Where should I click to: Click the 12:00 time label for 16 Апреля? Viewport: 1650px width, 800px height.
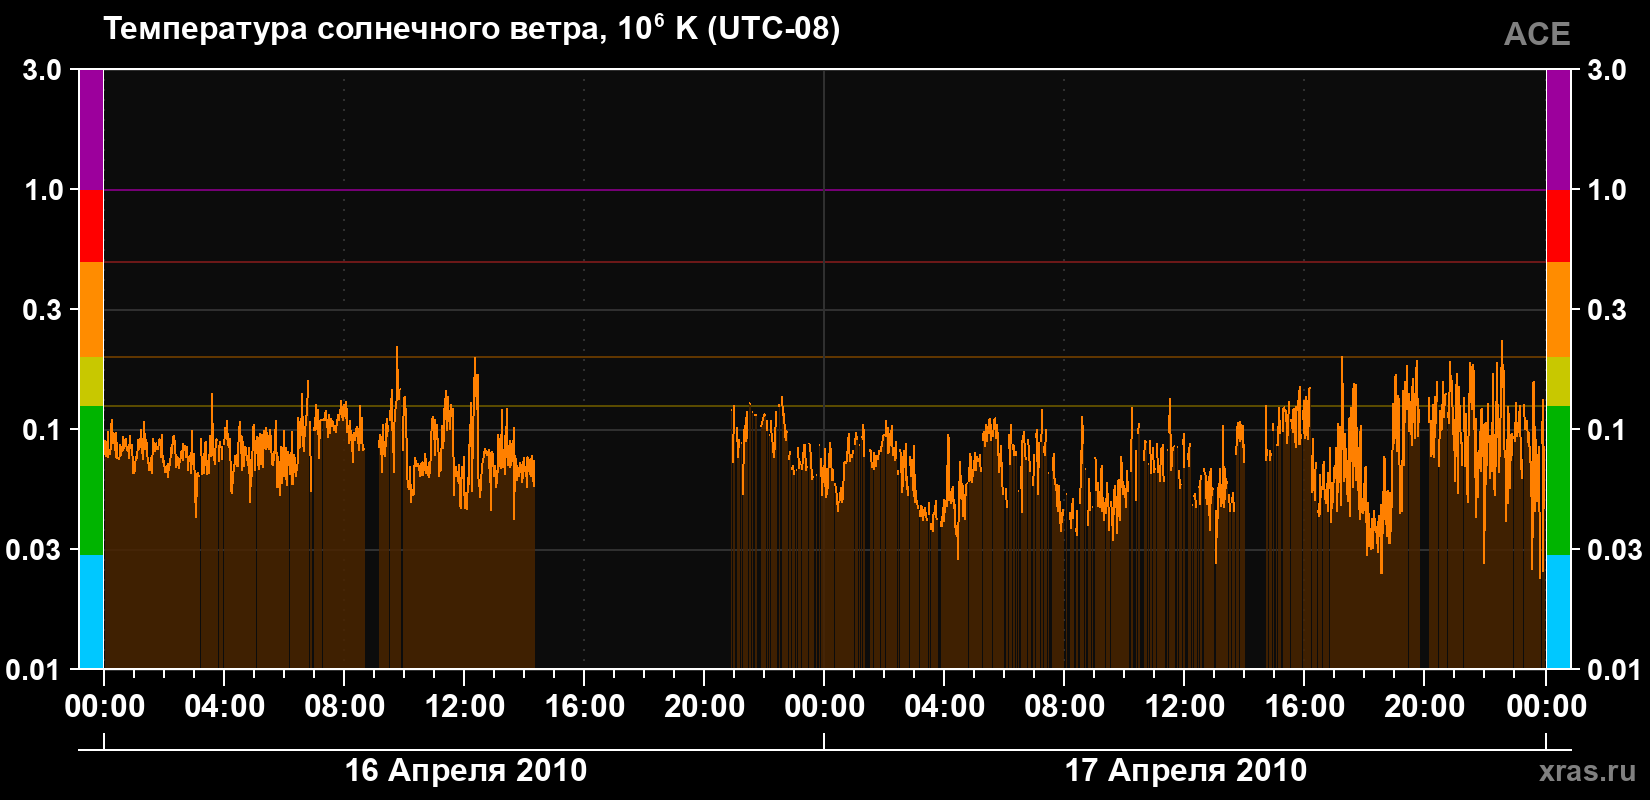coord(465,707)
